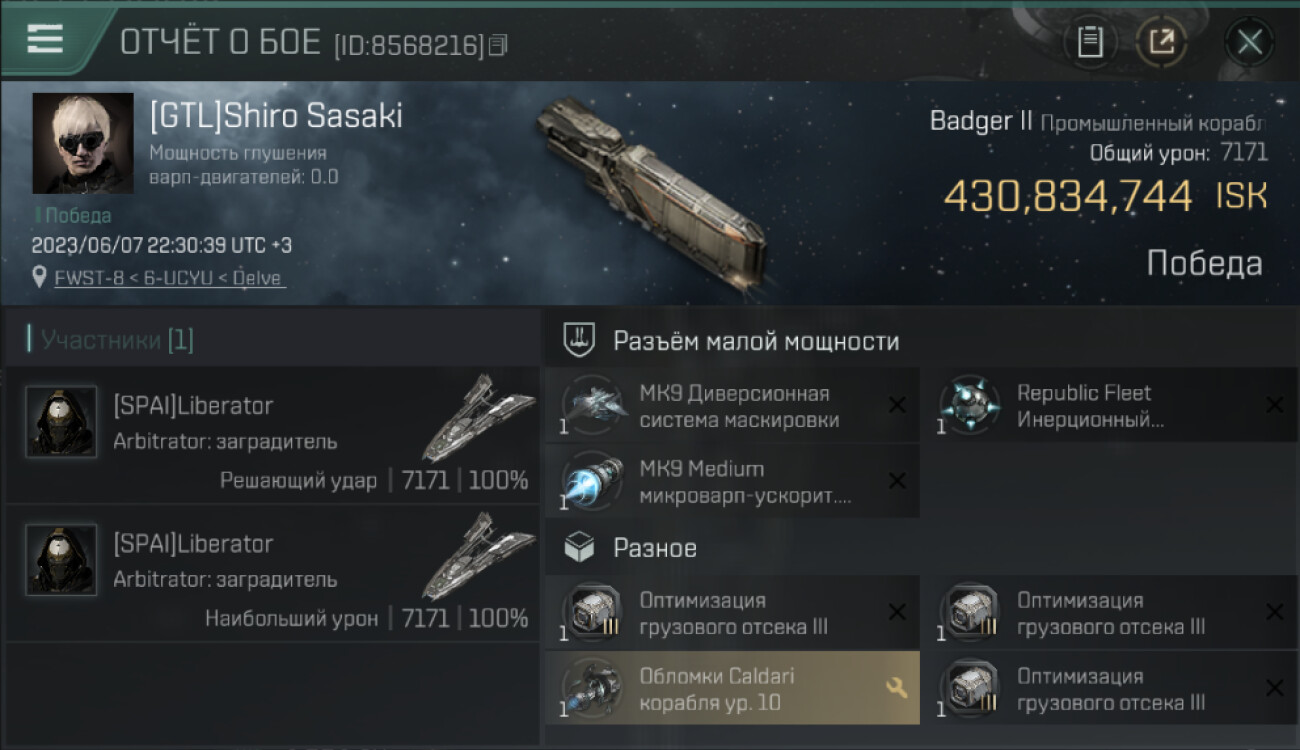Open the FWST-8 < 6-UCYU < Delve location link
The image size is (1300, 750).
(169, 277)
